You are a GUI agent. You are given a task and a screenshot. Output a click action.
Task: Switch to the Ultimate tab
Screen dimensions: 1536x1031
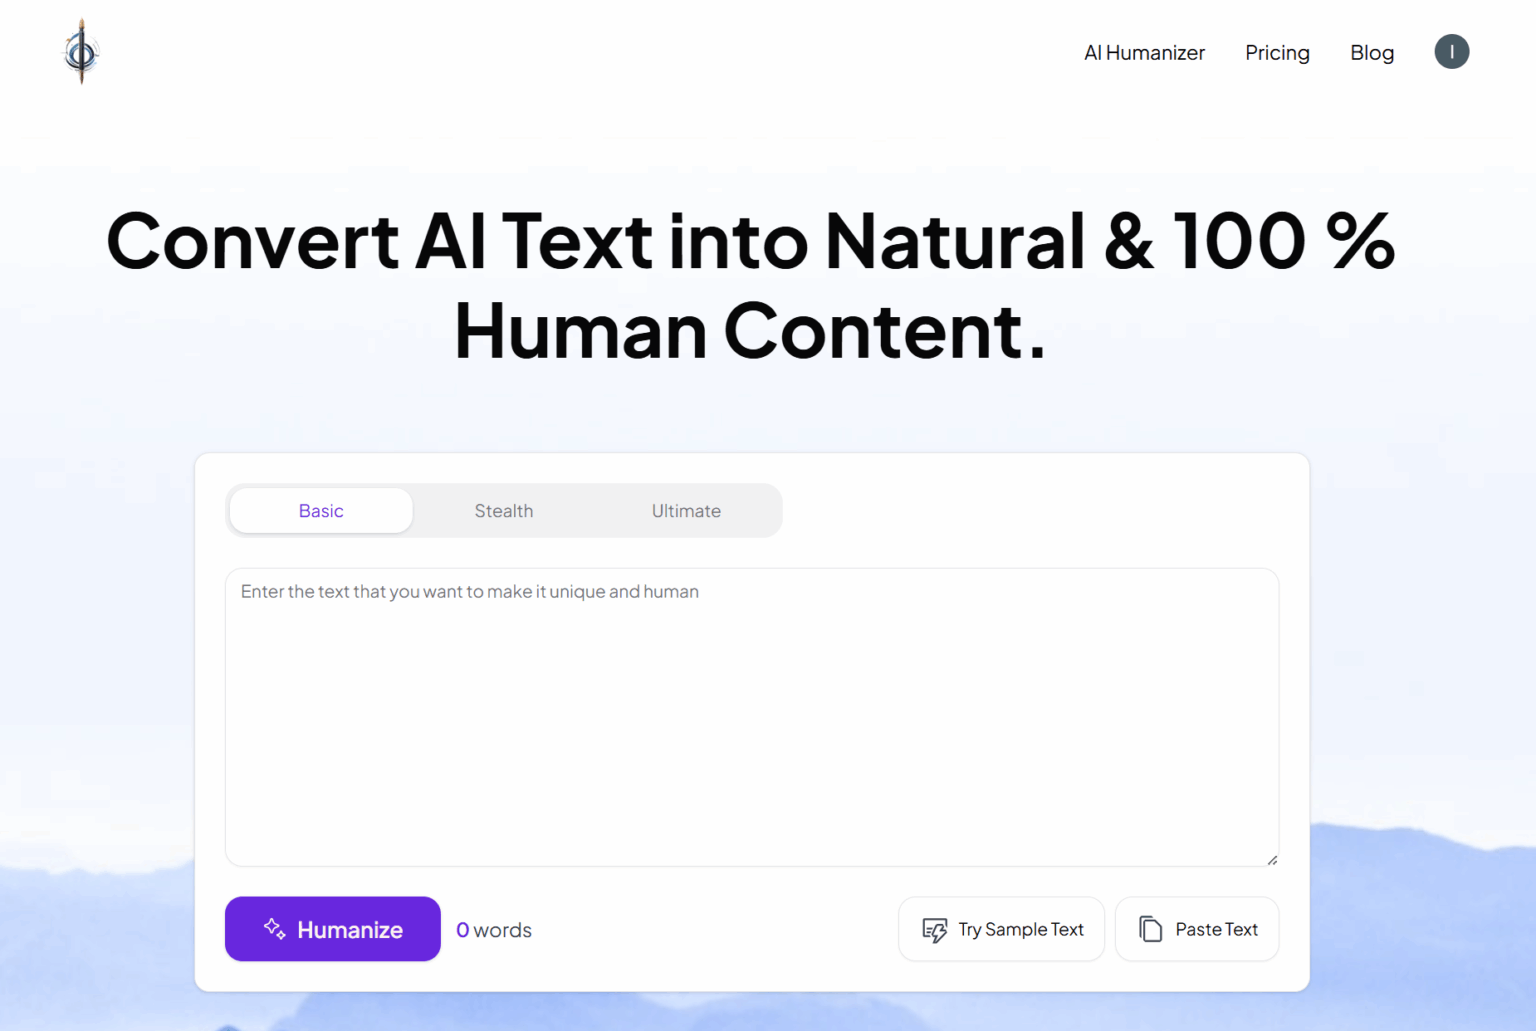(x=686, y=510)
